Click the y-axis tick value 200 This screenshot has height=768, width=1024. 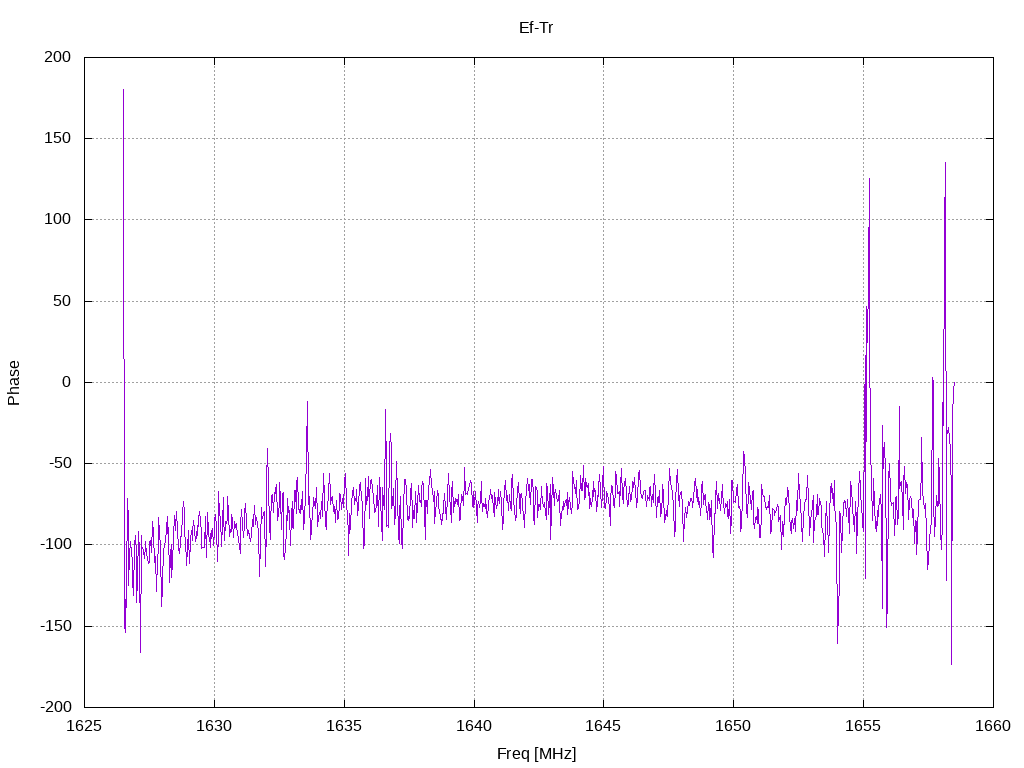[57, 57]
